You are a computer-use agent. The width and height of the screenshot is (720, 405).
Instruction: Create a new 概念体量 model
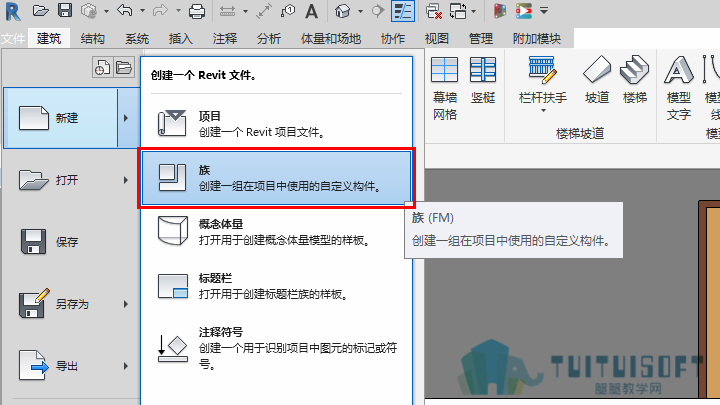pyautogui.click(x=276, y=232)
